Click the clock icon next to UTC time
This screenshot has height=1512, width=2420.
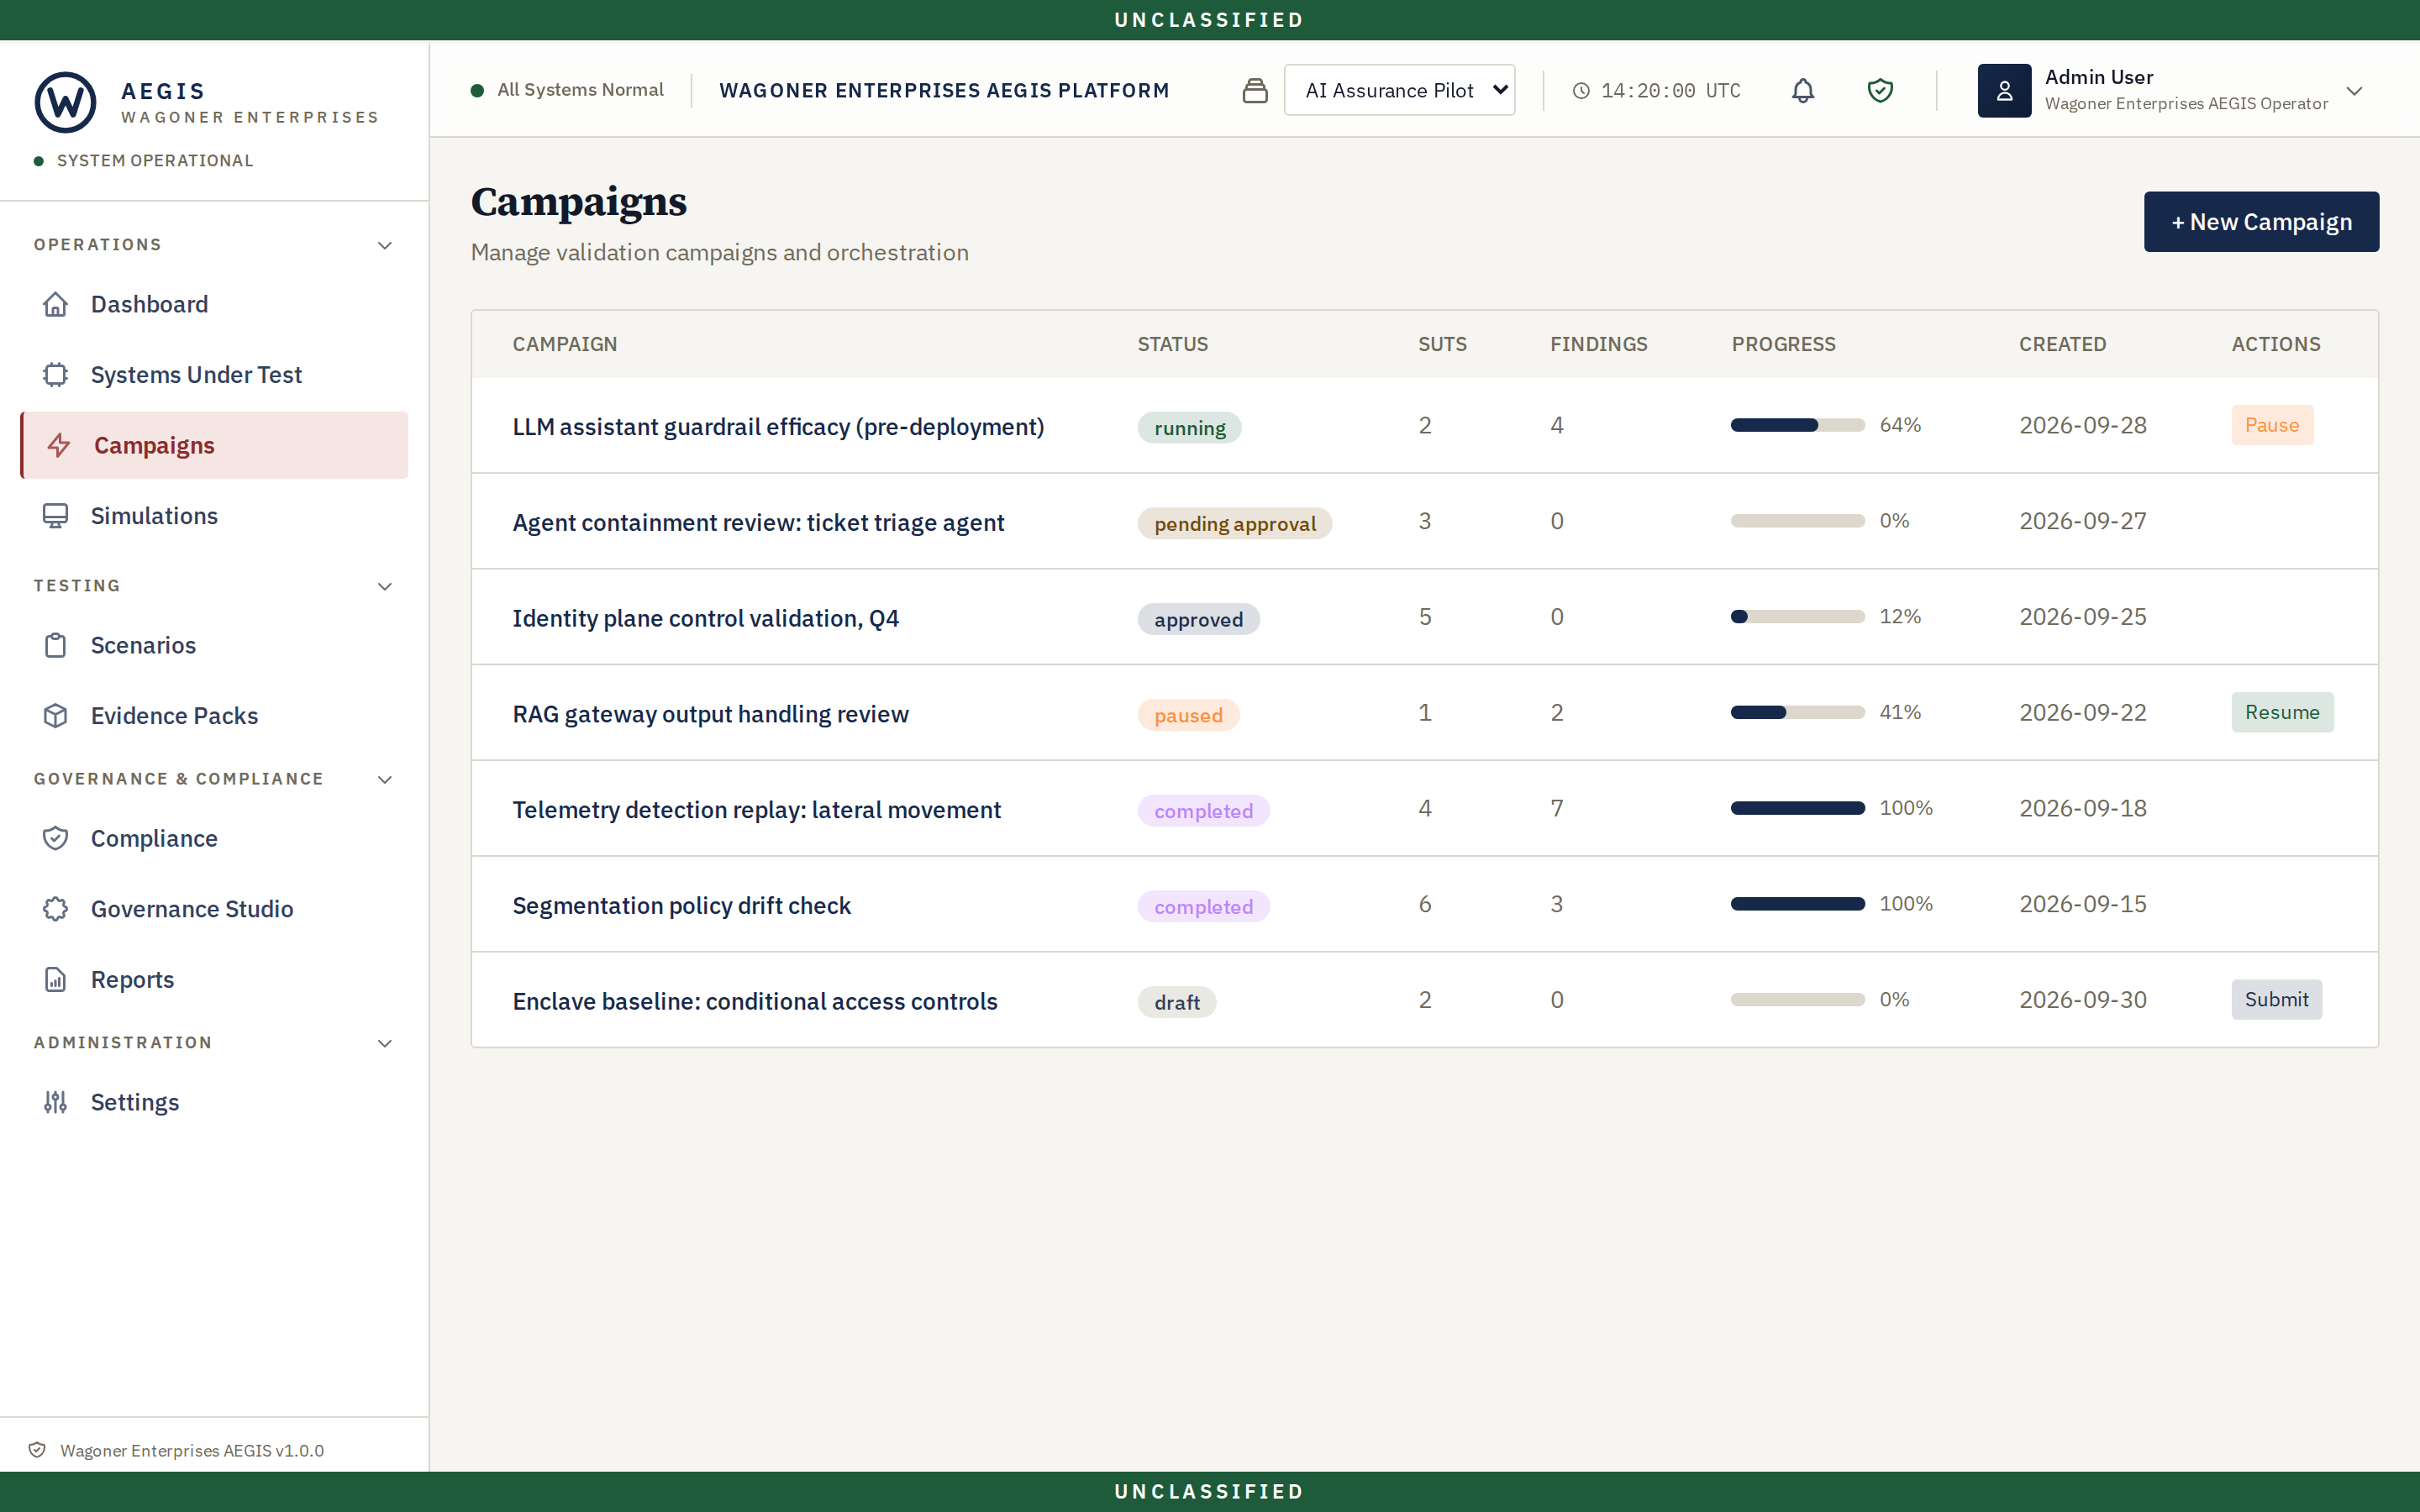click(1581, 91)
